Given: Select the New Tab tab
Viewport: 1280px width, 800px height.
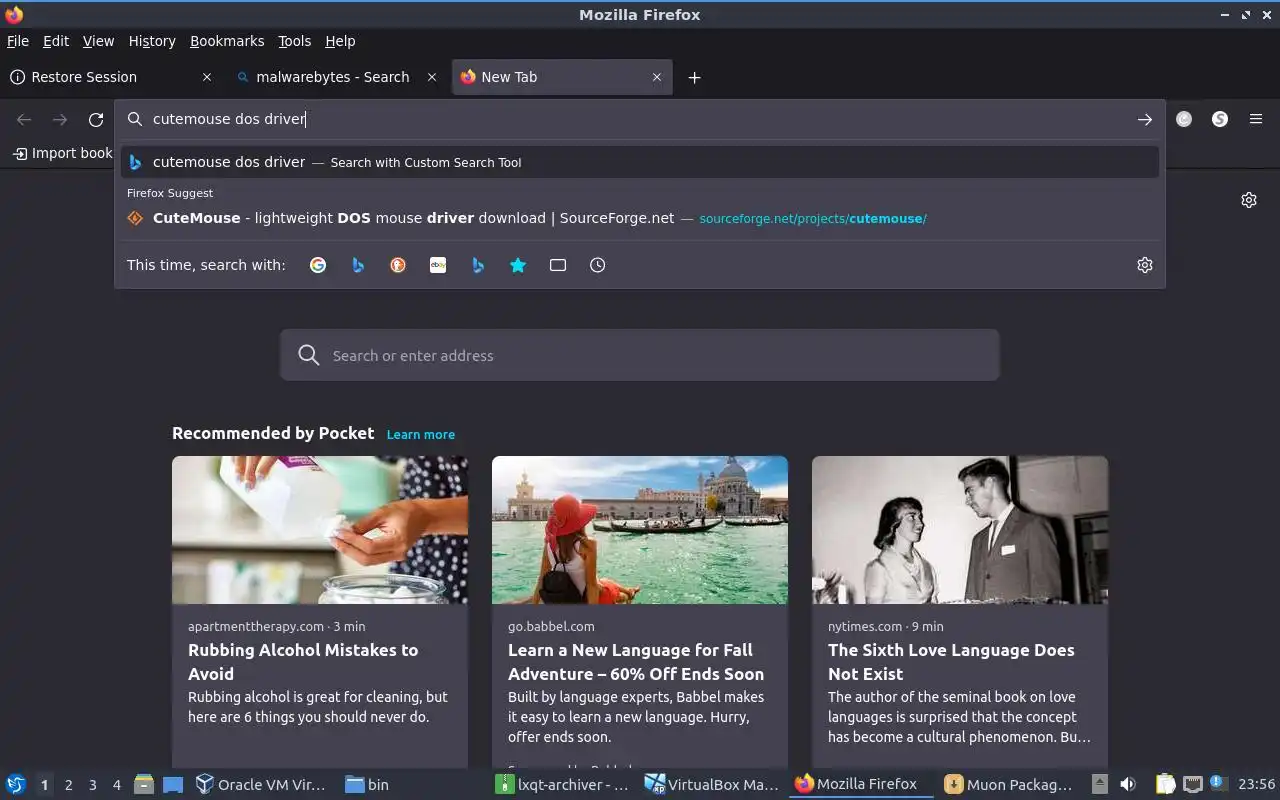Looking at the screenshot, I should click(562, 77).
